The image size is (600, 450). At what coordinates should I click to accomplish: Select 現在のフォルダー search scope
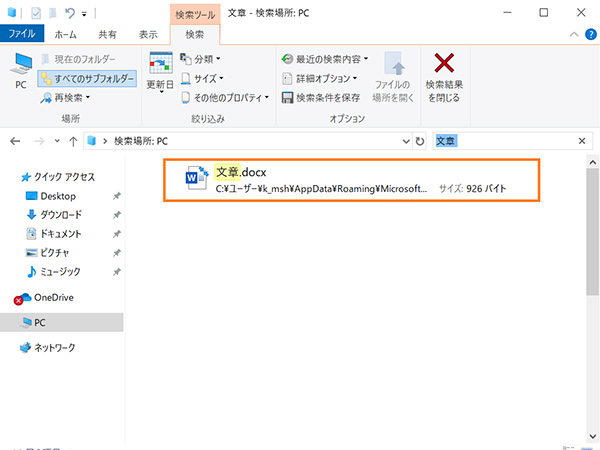click(x=78, y=59)
